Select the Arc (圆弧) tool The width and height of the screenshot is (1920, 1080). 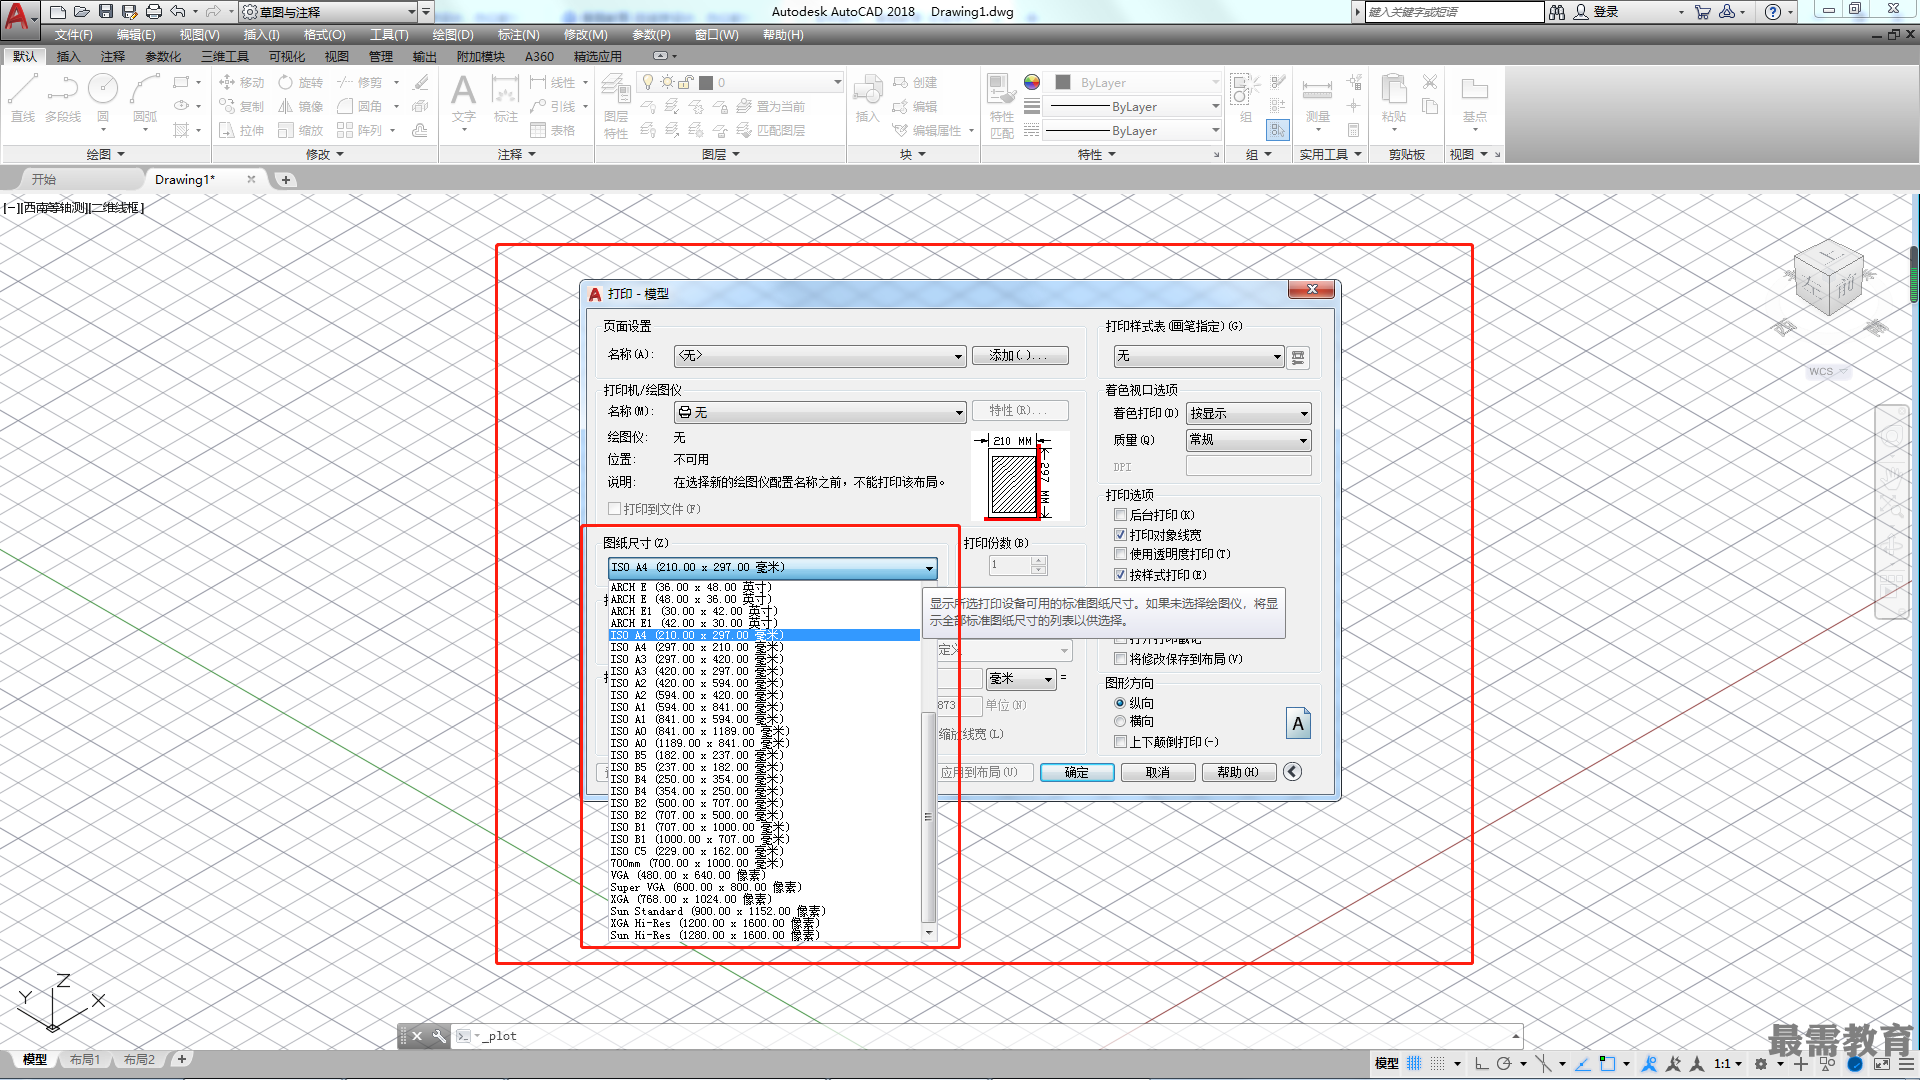[x=145, y=98]
